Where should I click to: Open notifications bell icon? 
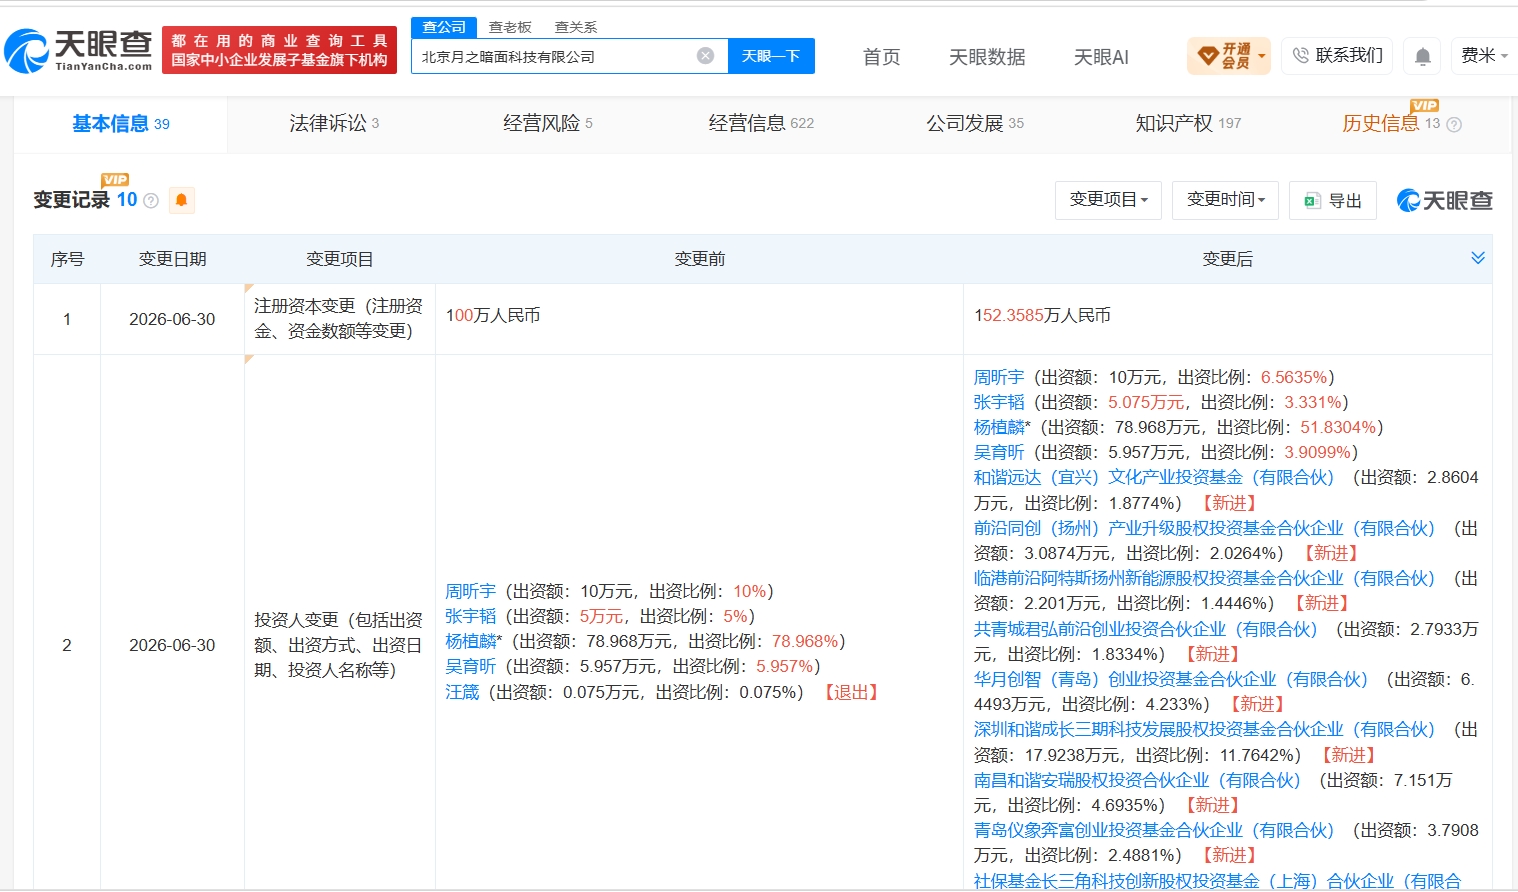point(1422,56)
